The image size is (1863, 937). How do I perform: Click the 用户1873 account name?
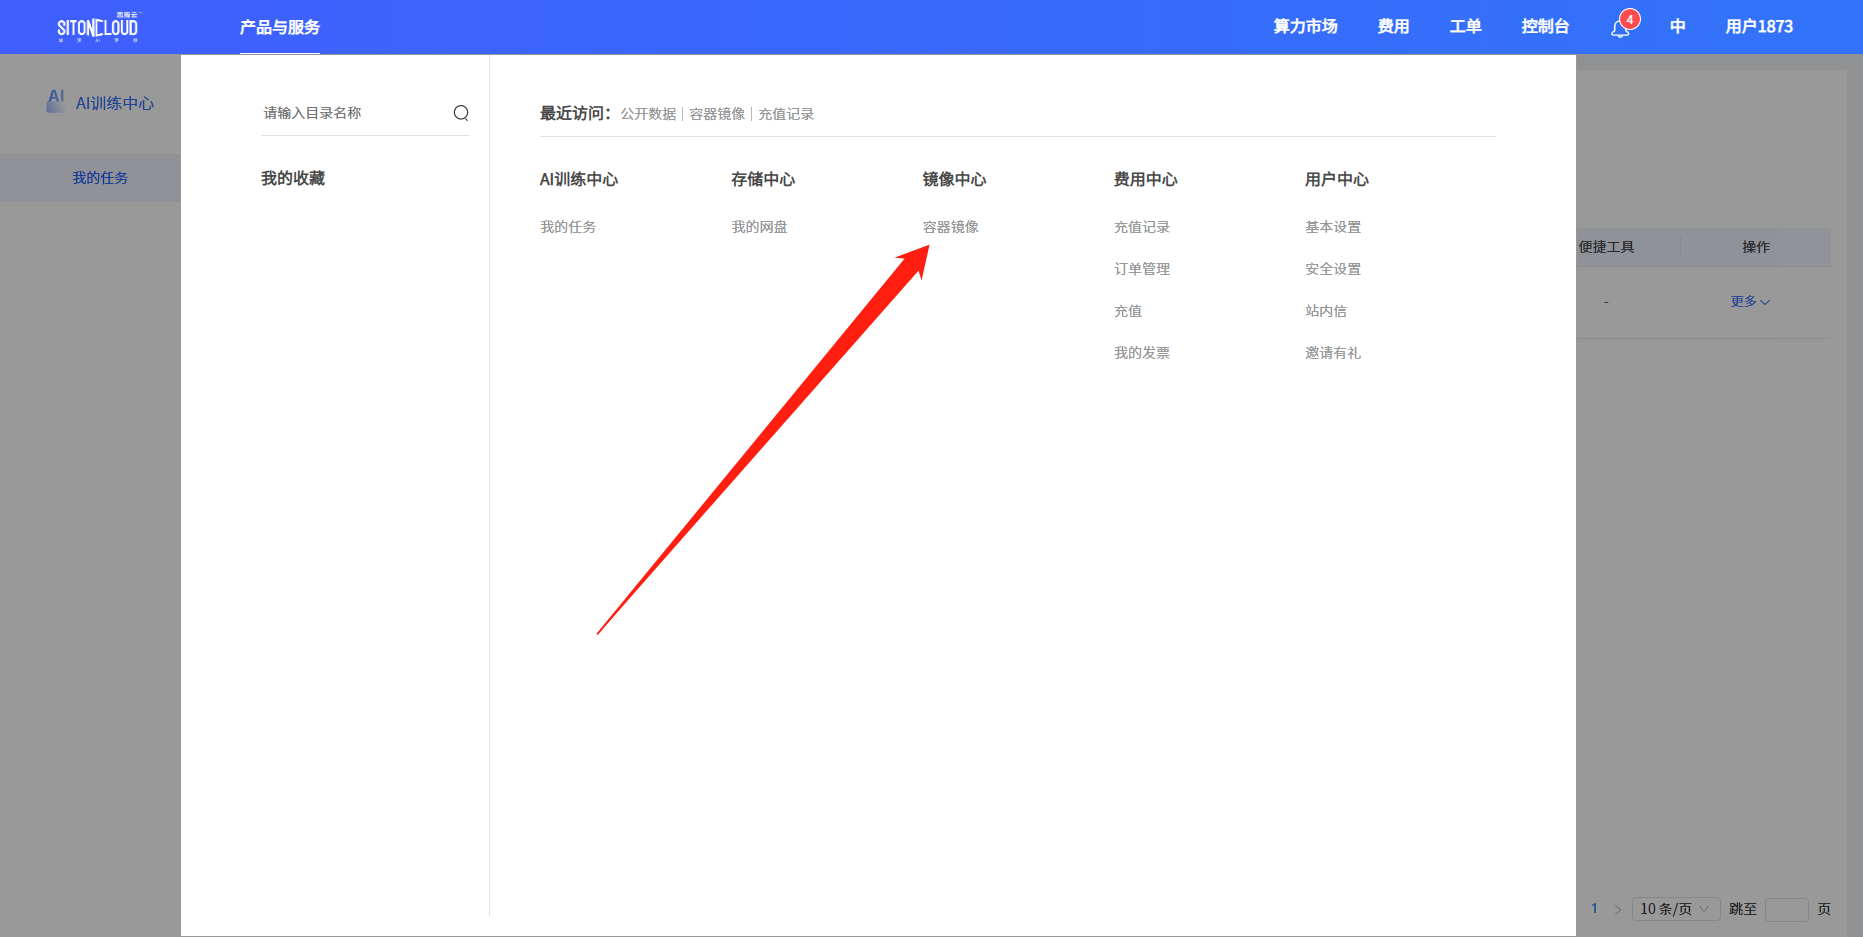[x=1760, y=27]
